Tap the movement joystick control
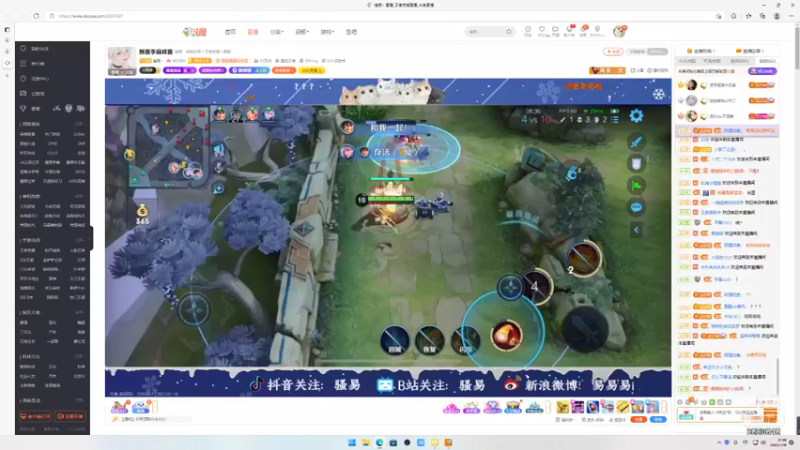The height and width of the screenshot is (450, 800). (x=194, y=310)
